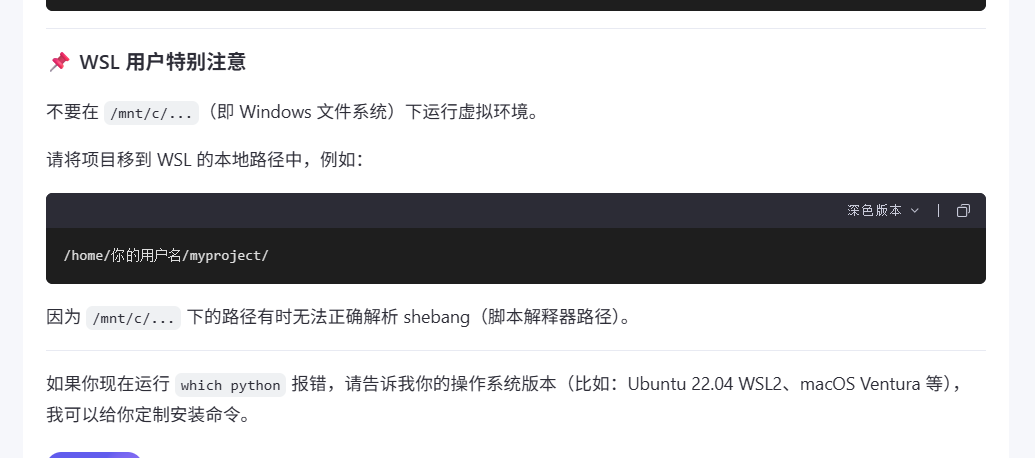Select the WSL 用户特别注意 heading
Screen dimensions: 1035x458
[162, 62]
